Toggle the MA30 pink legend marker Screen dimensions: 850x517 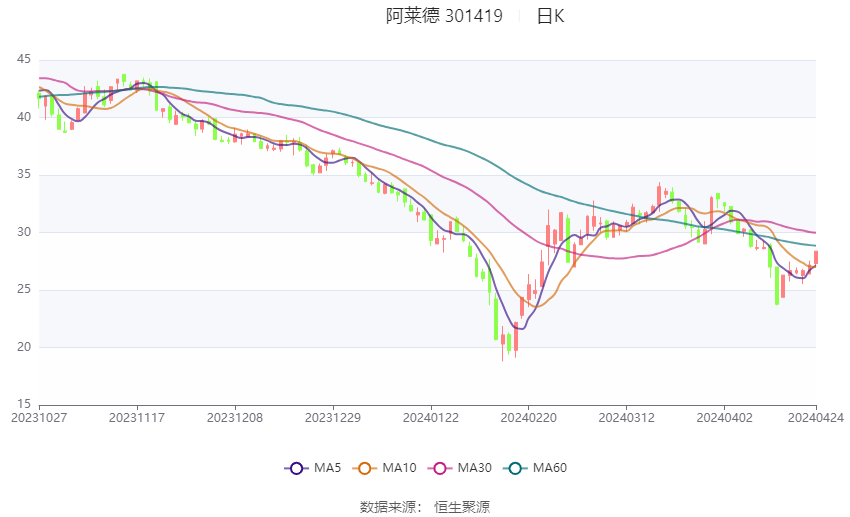pyautogui.click(x=437, y=467)
